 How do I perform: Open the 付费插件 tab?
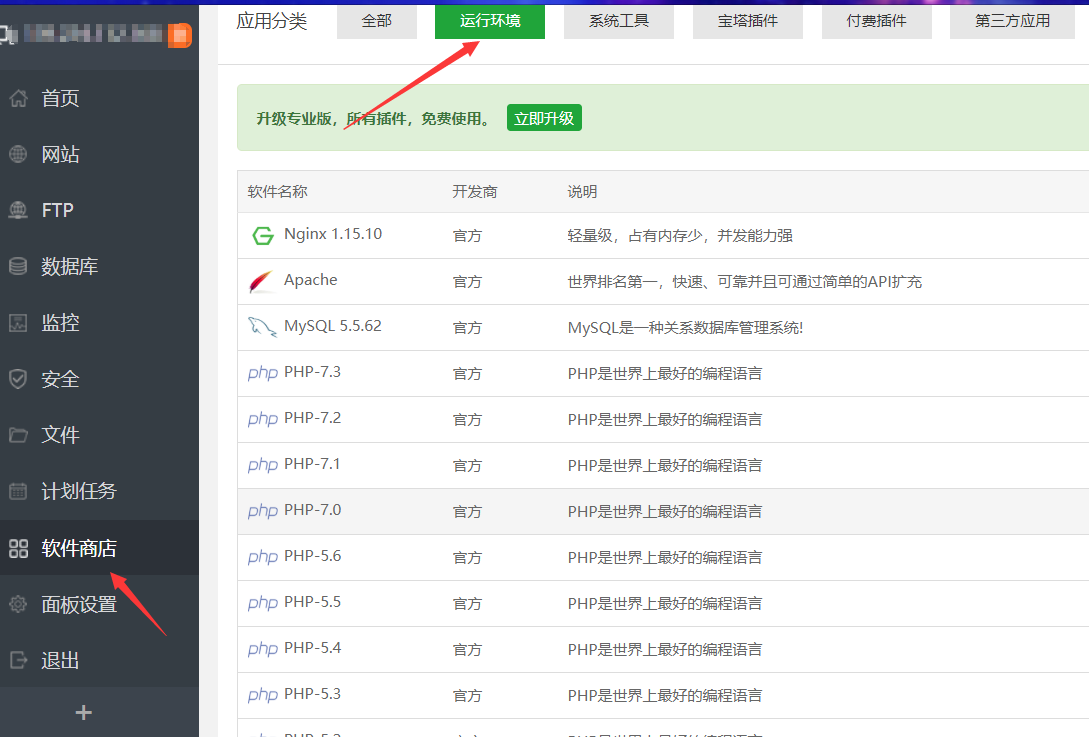[x=876, y=22]
